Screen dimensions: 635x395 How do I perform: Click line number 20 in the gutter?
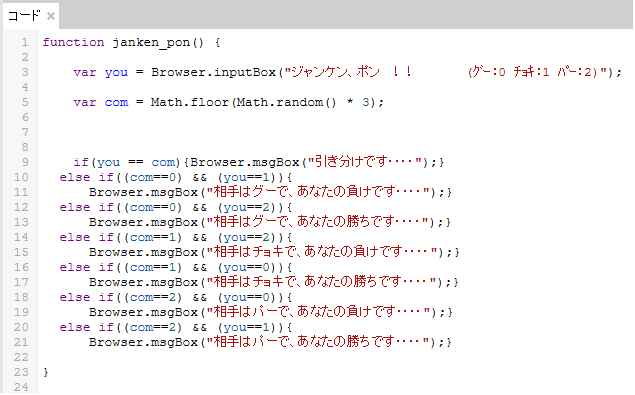point(21,327)
